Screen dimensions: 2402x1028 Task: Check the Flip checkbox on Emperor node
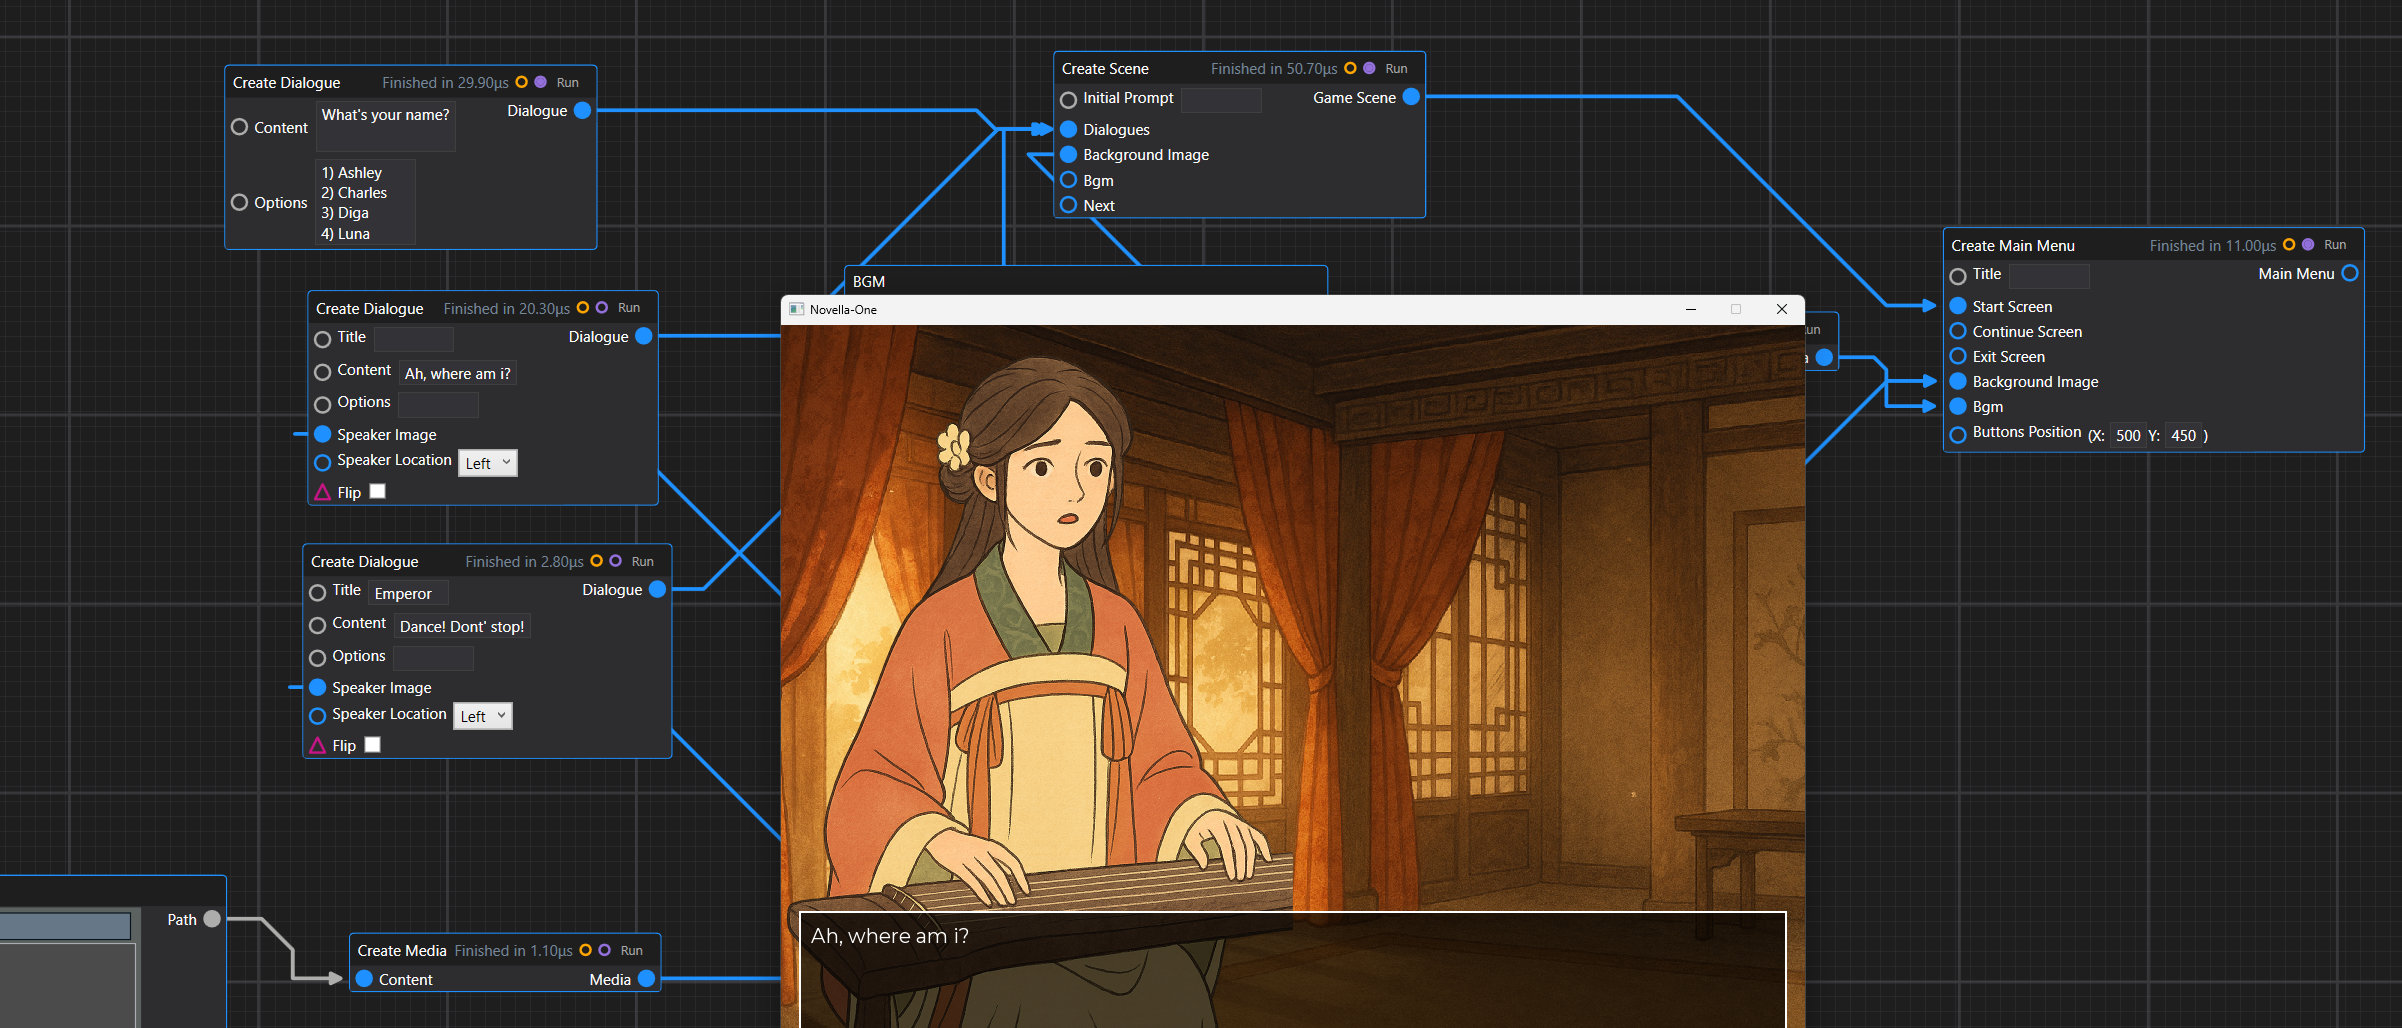point(372,744)
